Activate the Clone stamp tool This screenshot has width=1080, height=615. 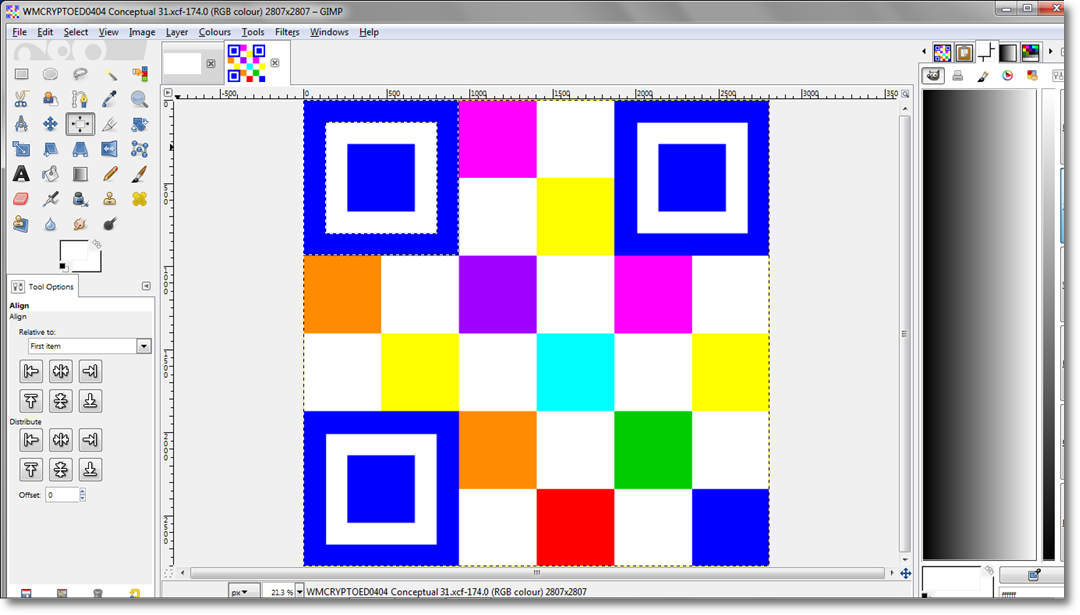[110, 199]
